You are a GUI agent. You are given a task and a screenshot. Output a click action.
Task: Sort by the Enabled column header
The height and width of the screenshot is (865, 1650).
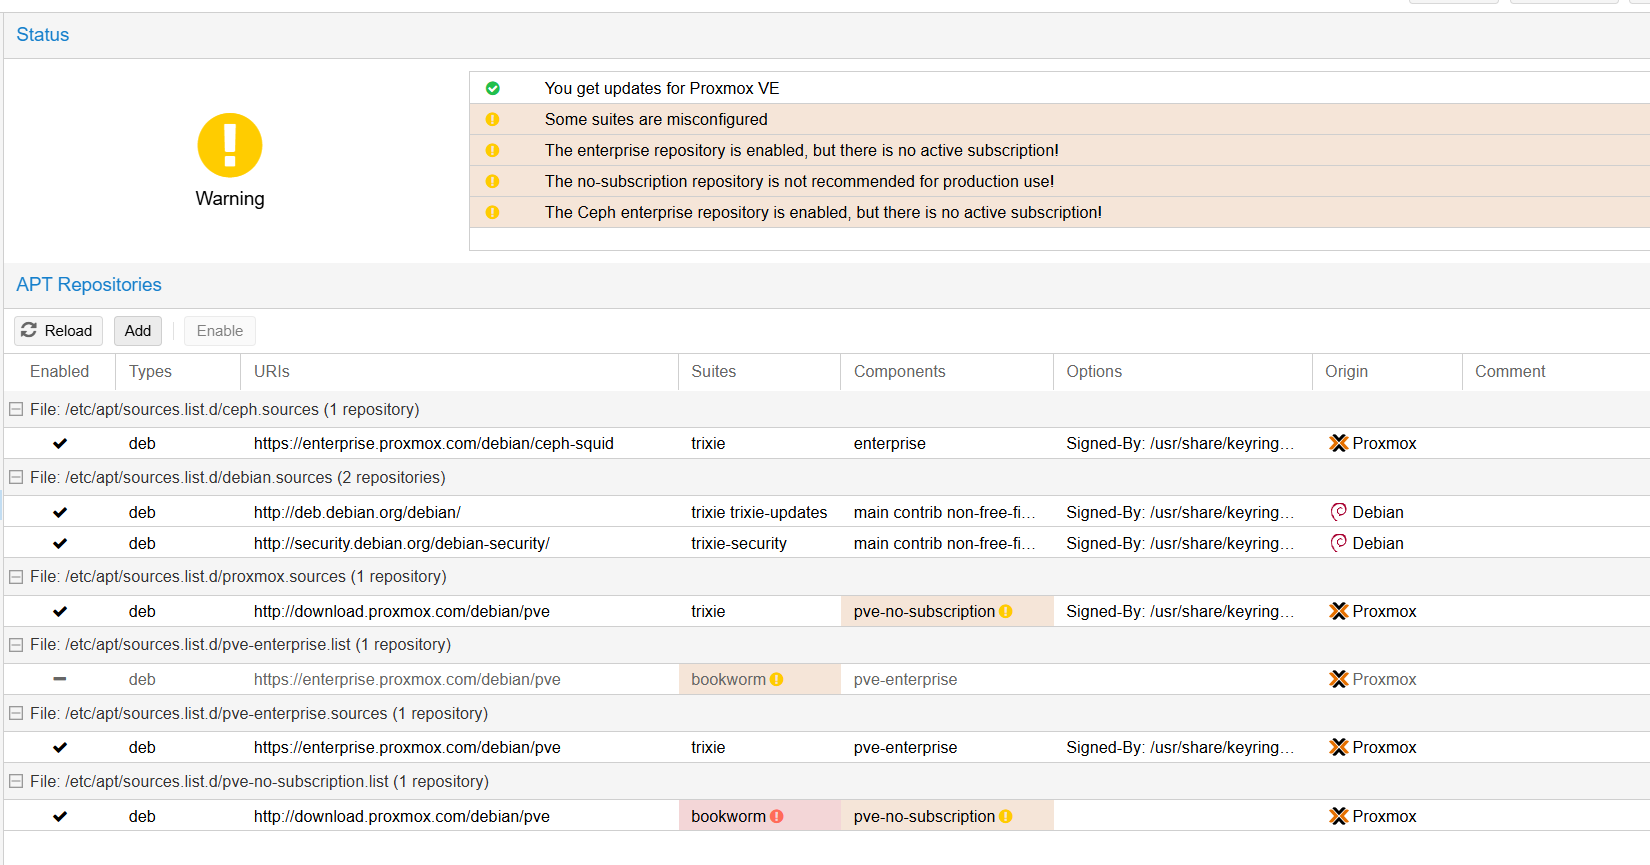click(60, 371)
